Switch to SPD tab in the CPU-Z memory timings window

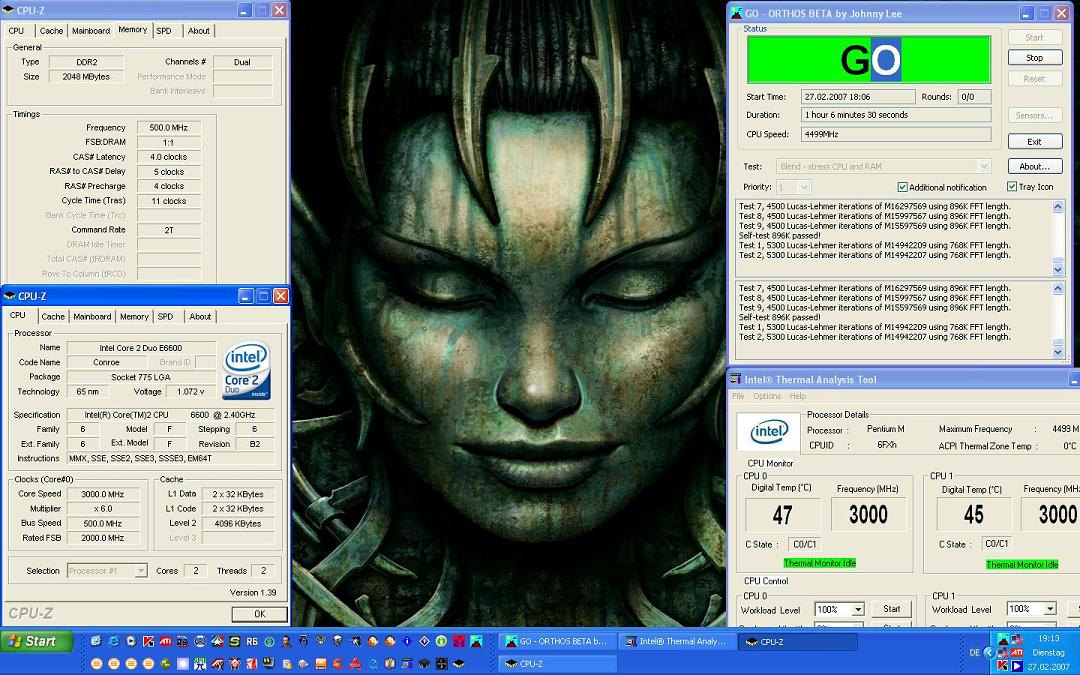(x=164, y=30)
